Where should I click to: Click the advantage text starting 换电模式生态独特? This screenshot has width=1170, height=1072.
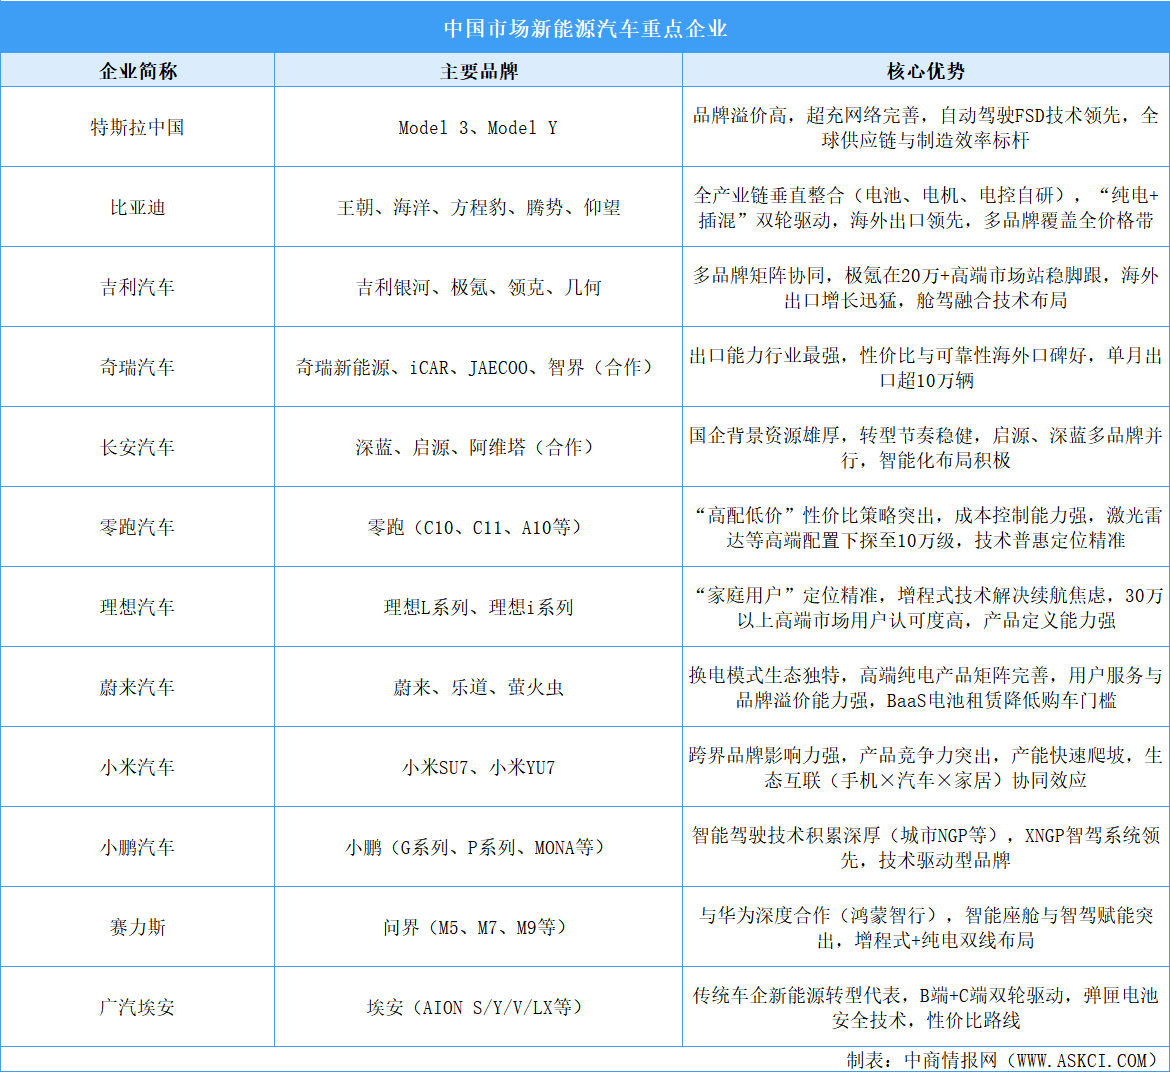click(x=925, y=687)
